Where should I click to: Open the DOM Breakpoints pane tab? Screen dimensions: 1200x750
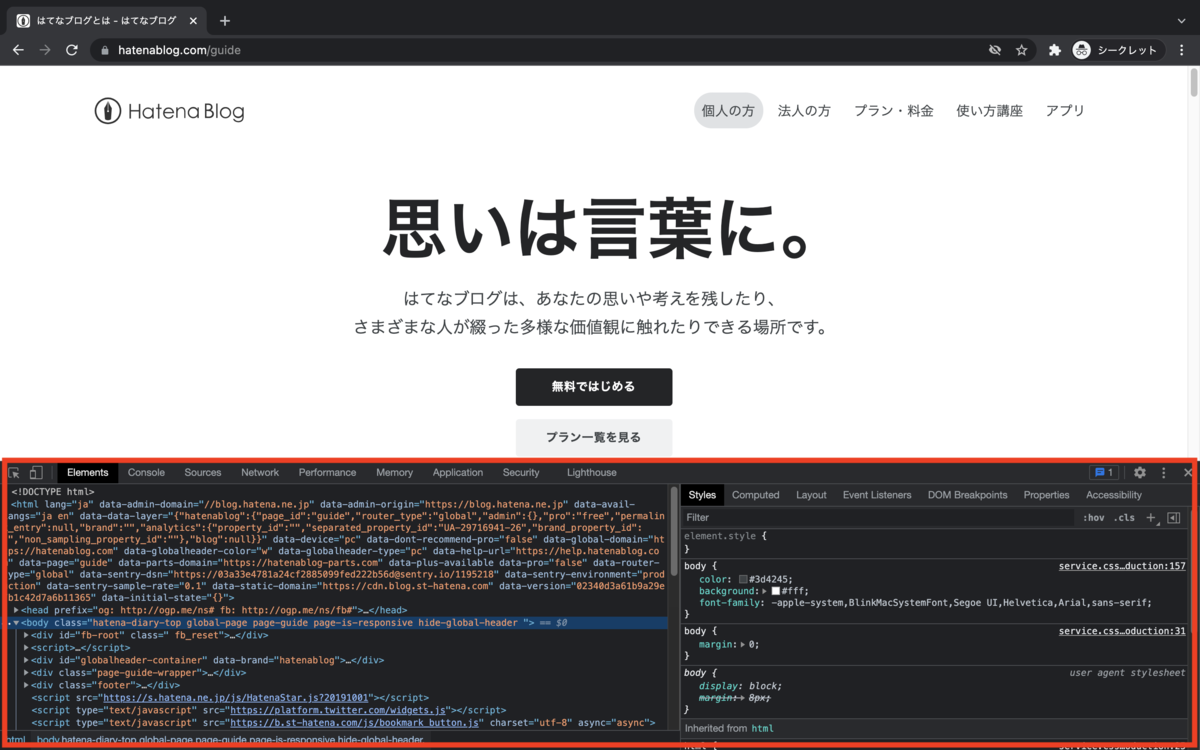coord(968,495)
